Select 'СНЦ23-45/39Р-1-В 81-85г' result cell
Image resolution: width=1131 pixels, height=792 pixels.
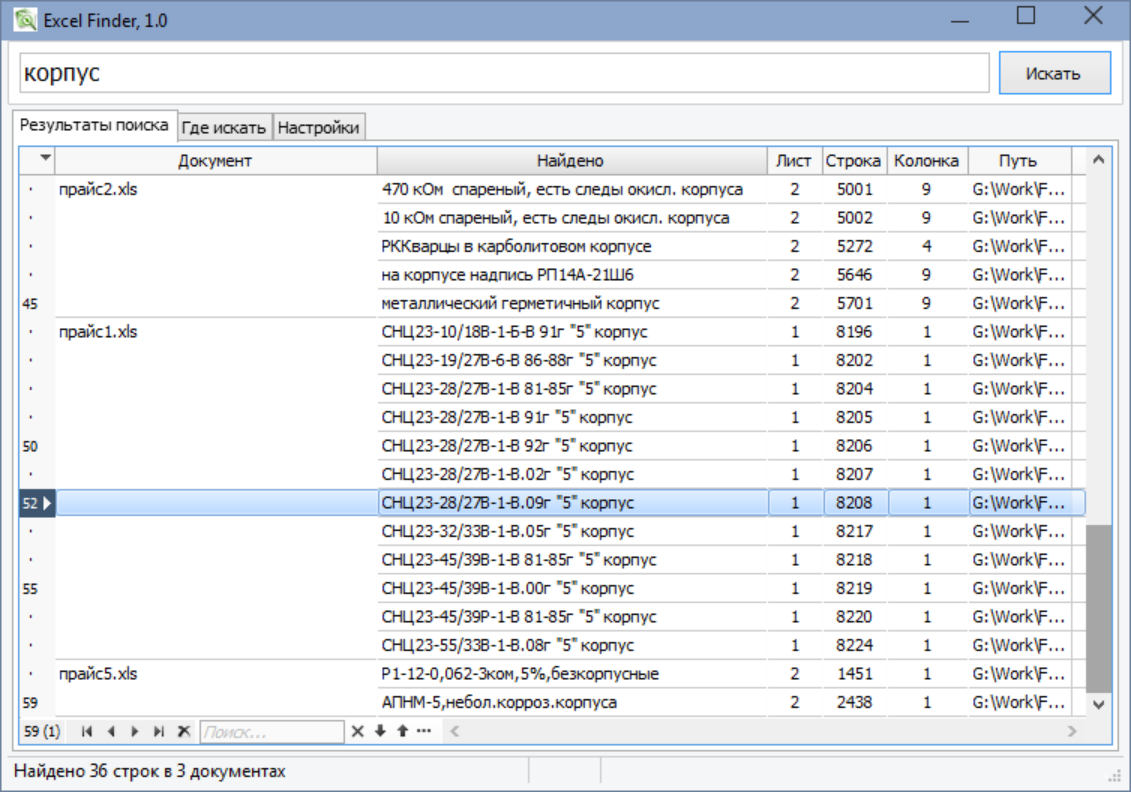click(x=572, y=617)
